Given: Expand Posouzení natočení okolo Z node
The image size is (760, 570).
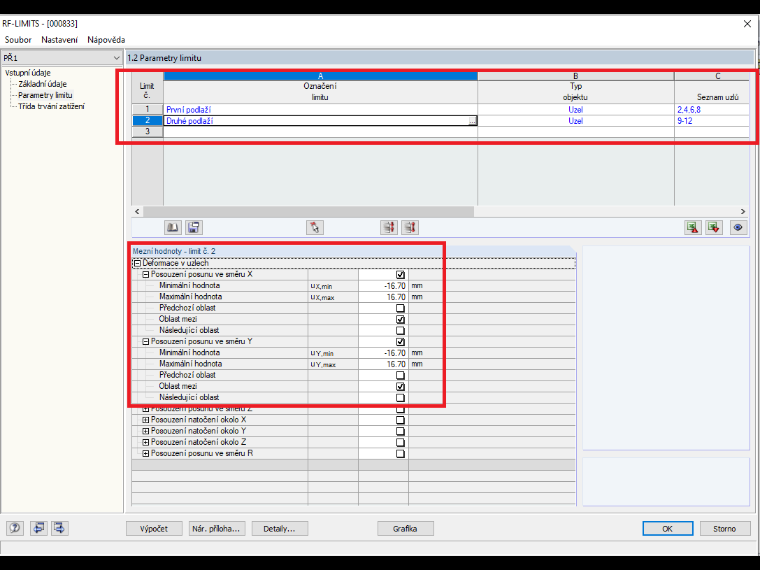Looking at the screenshot, I should [145, 442].
